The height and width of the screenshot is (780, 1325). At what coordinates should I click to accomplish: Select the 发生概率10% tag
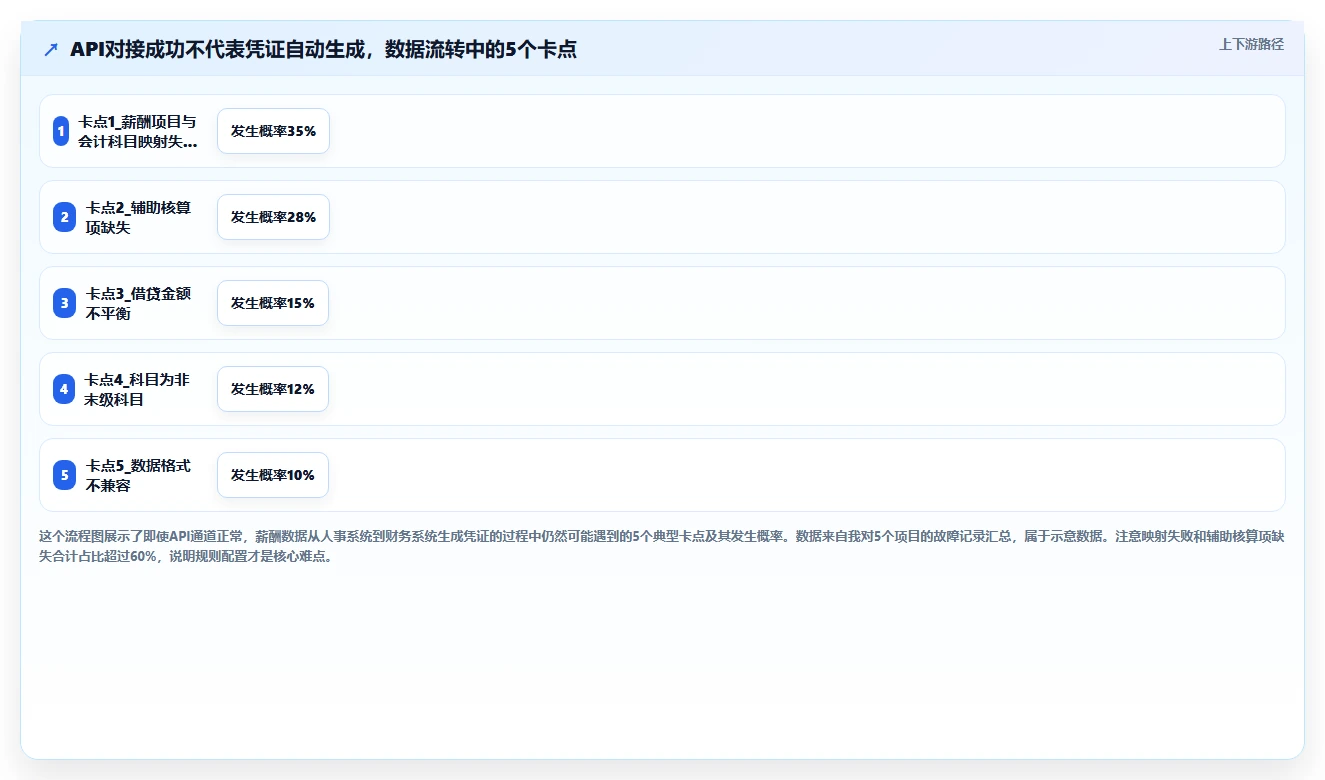273,475
